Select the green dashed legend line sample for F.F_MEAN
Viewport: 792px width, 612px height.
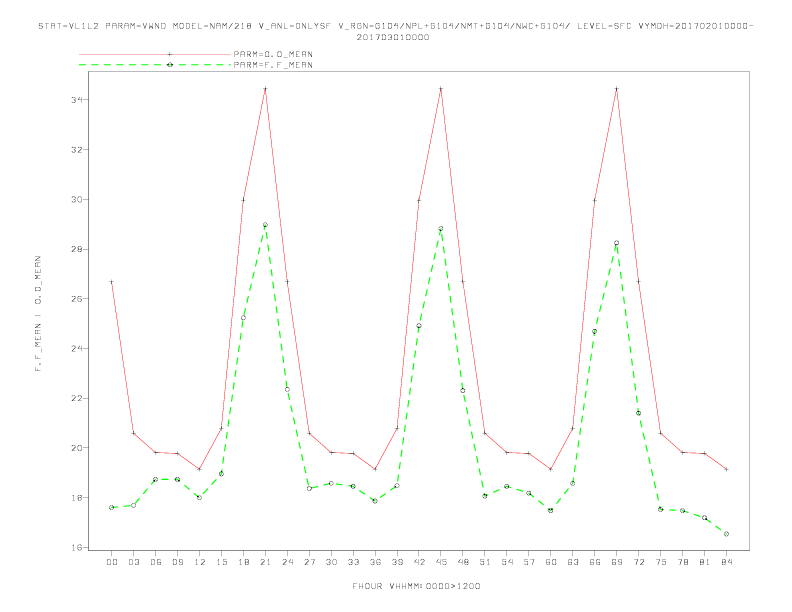point(155,65)
